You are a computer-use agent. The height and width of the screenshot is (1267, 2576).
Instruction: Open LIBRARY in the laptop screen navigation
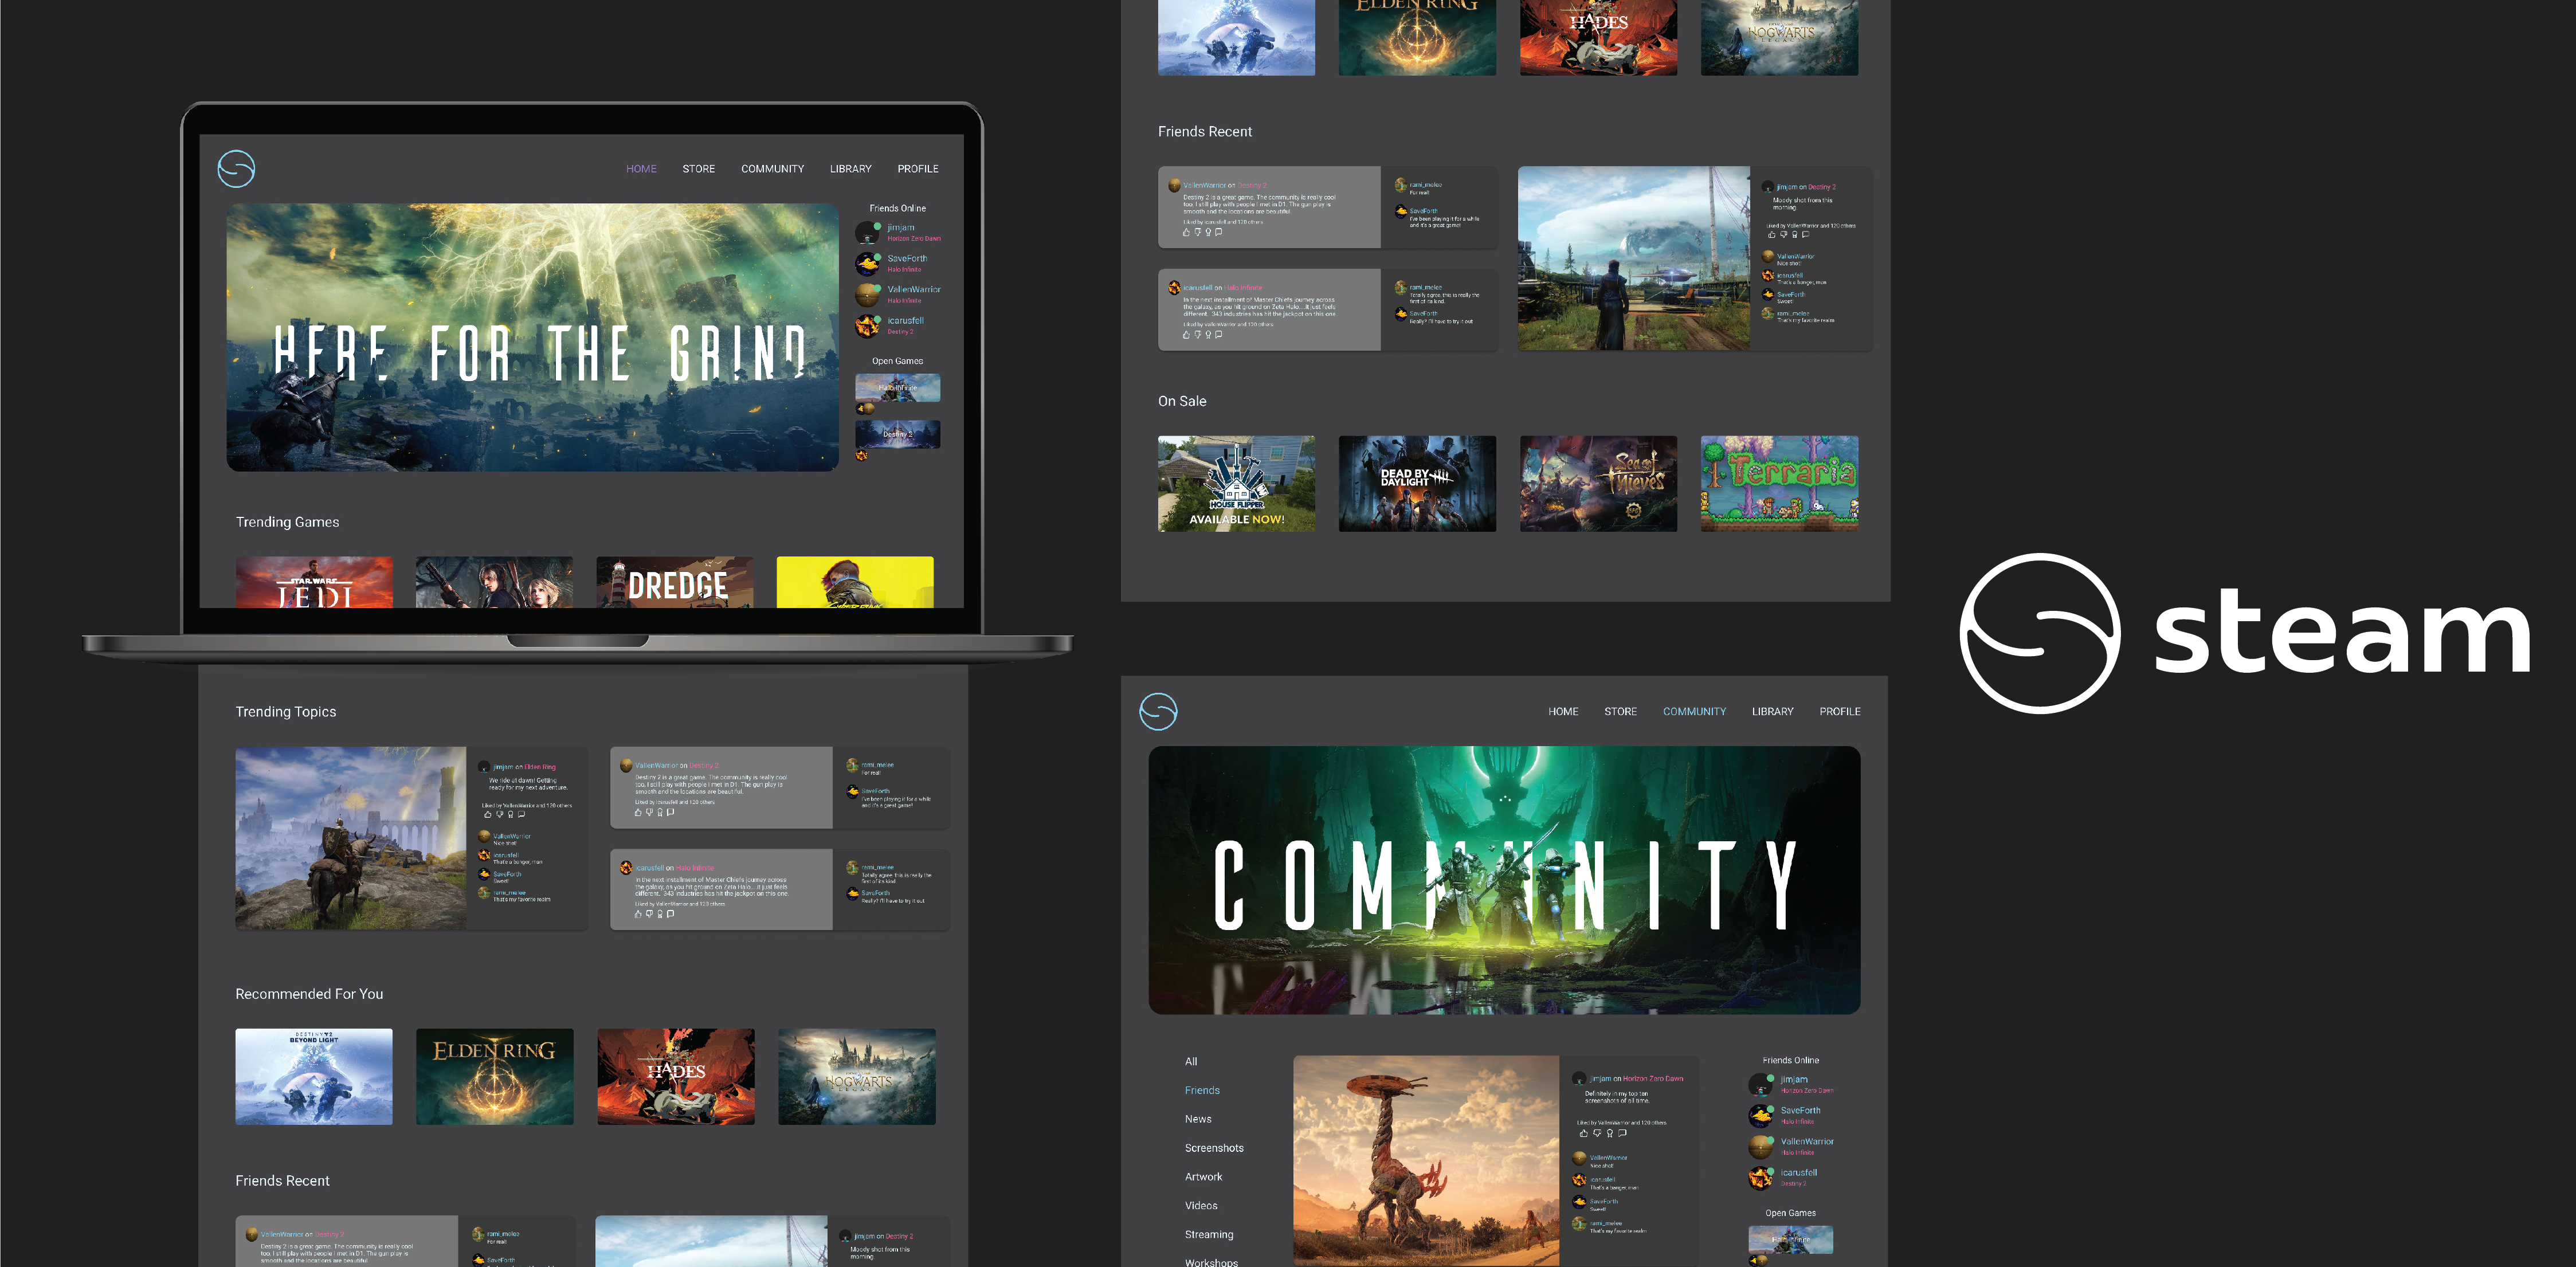[850, 169]
